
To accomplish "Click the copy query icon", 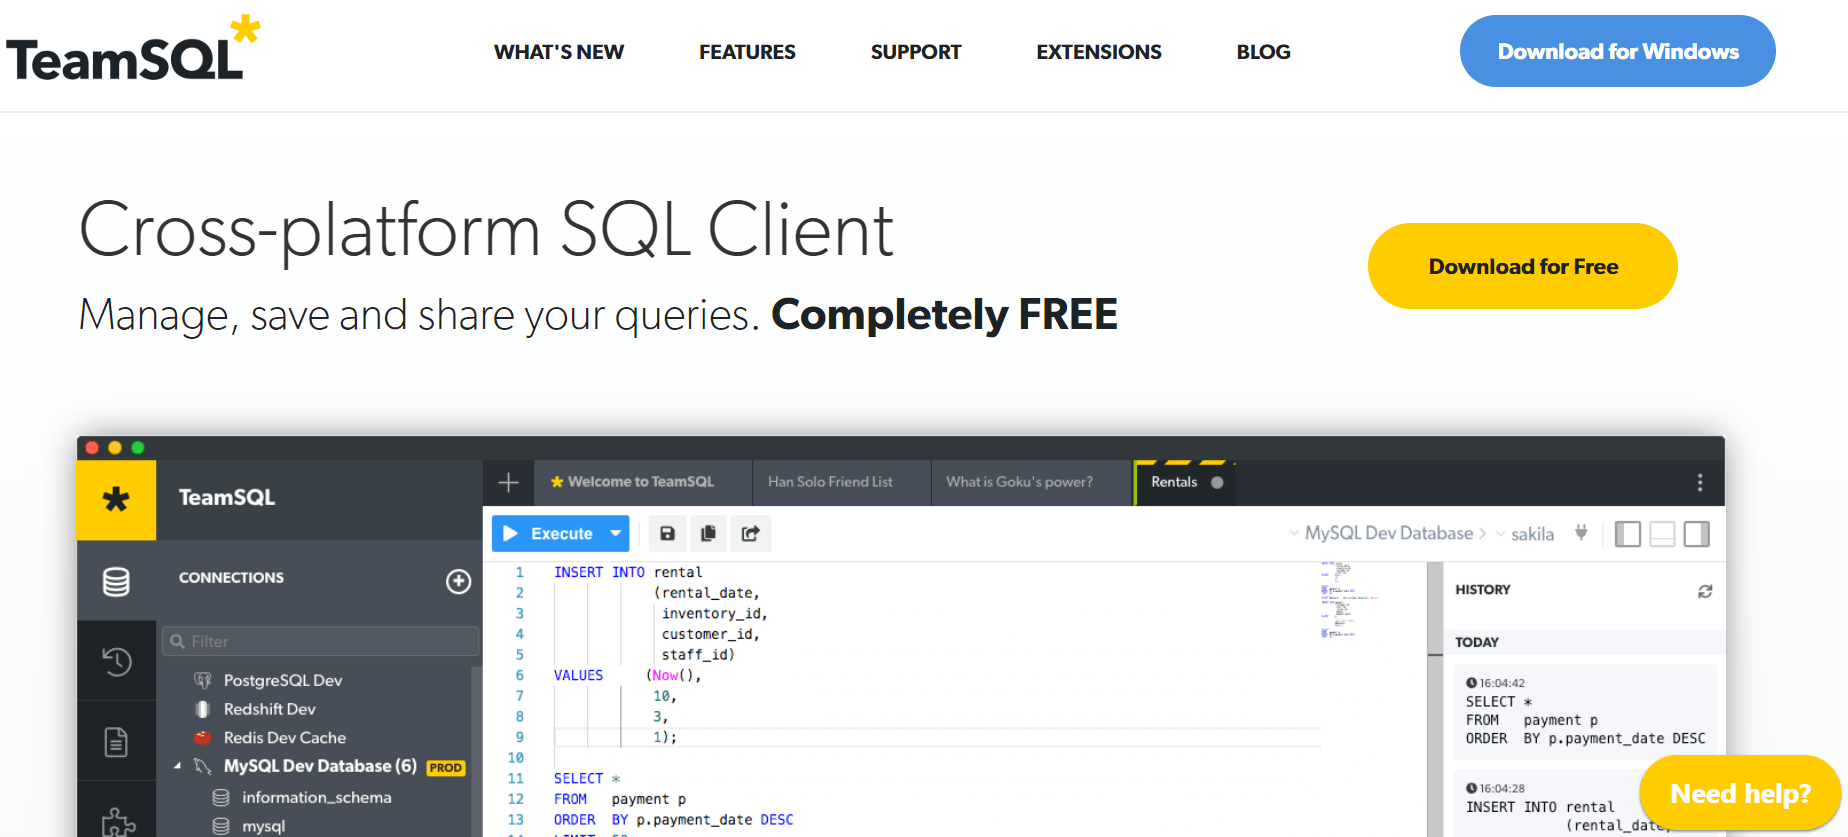I will point(709,534).
